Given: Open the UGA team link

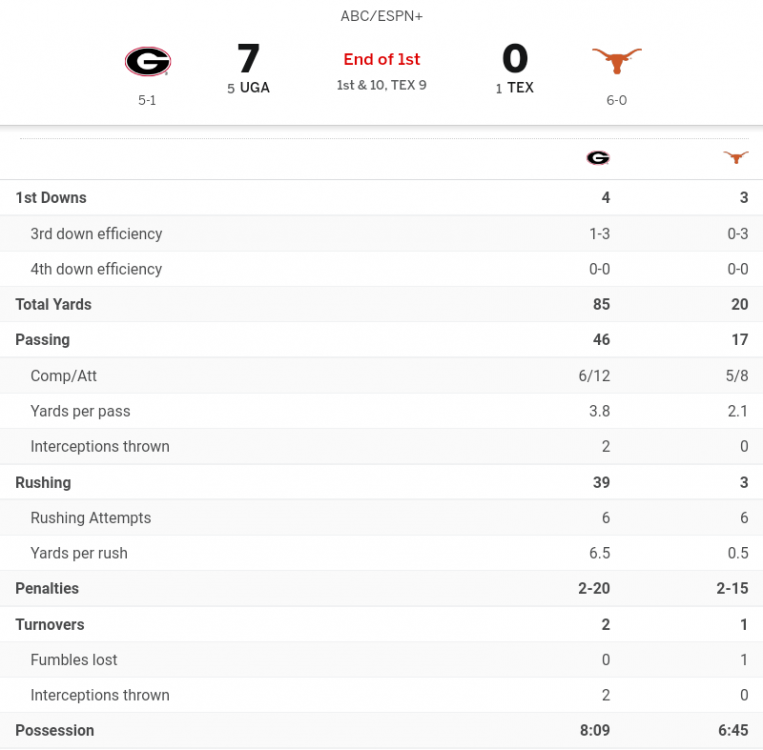Looking at the screenshot, I should [x=254, y=88].
